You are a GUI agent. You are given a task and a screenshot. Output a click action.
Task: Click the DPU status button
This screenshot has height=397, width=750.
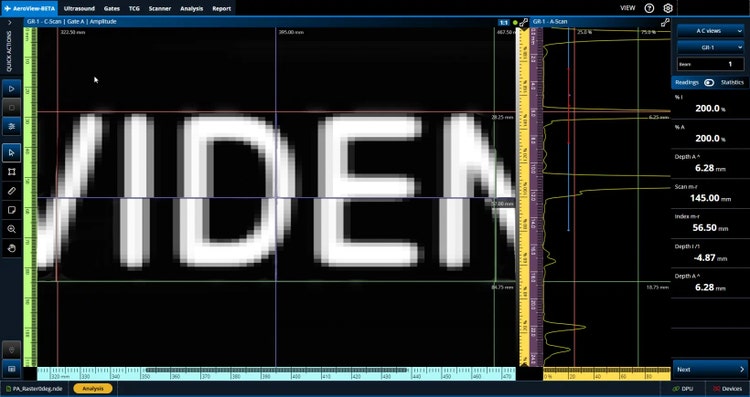(x=683, y=389)
